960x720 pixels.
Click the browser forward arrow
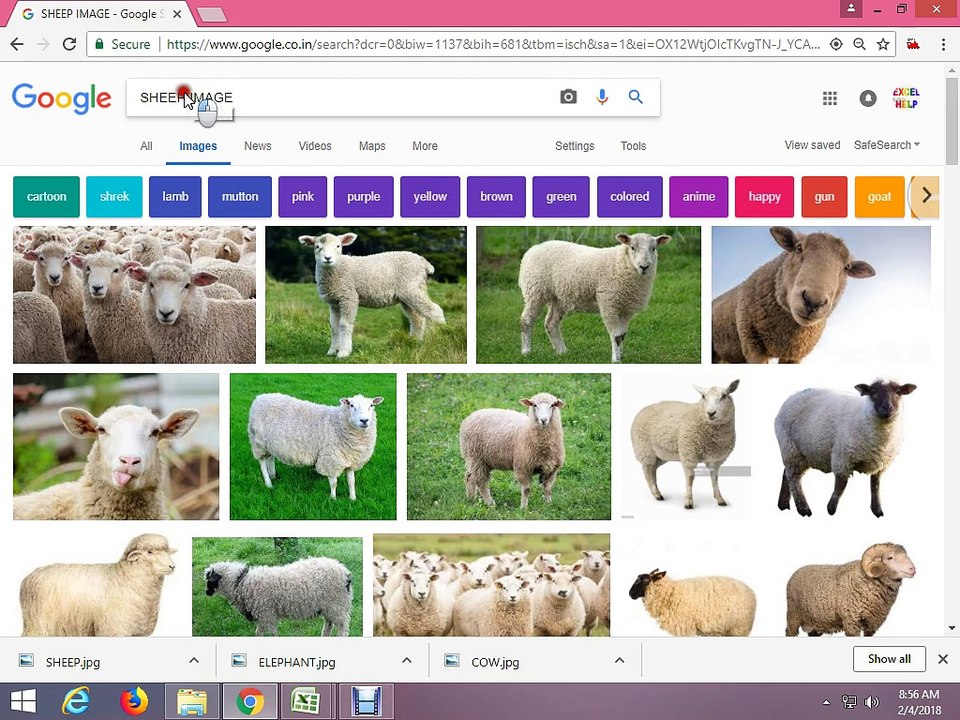pos(43,44)
